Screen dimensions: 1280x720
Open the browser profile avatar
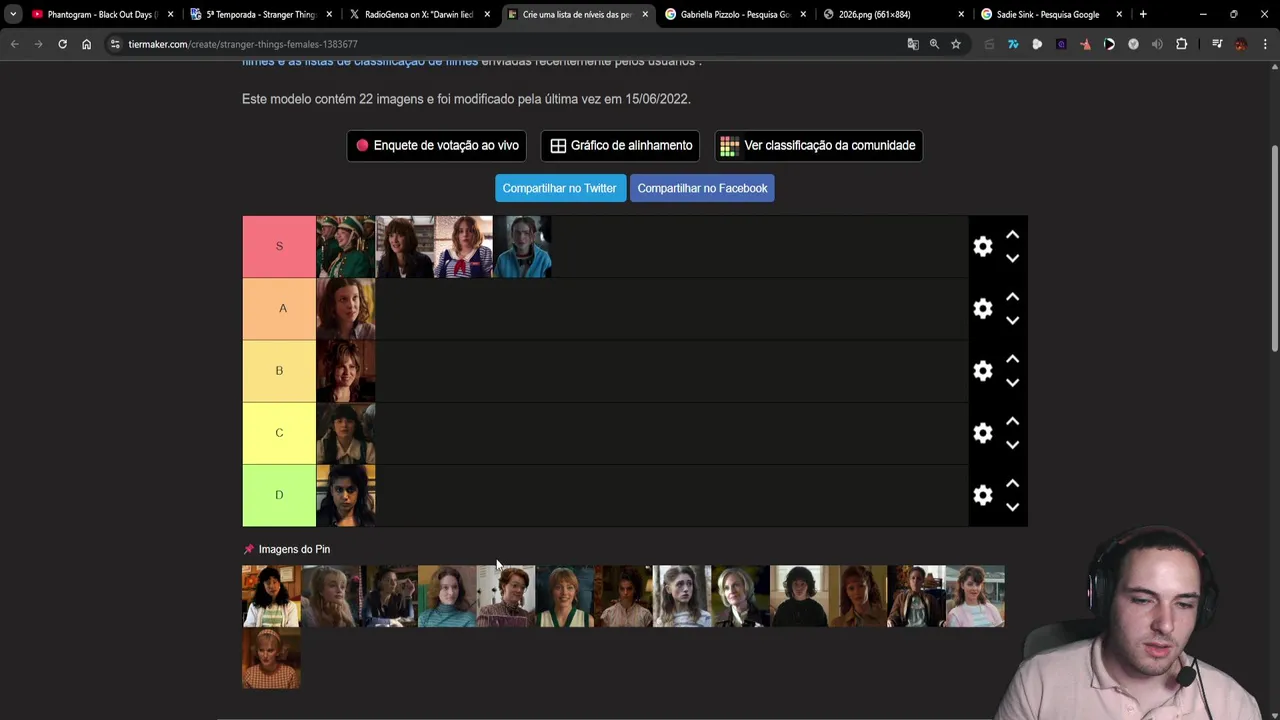pyautogui.click(x=1241, y=44)
